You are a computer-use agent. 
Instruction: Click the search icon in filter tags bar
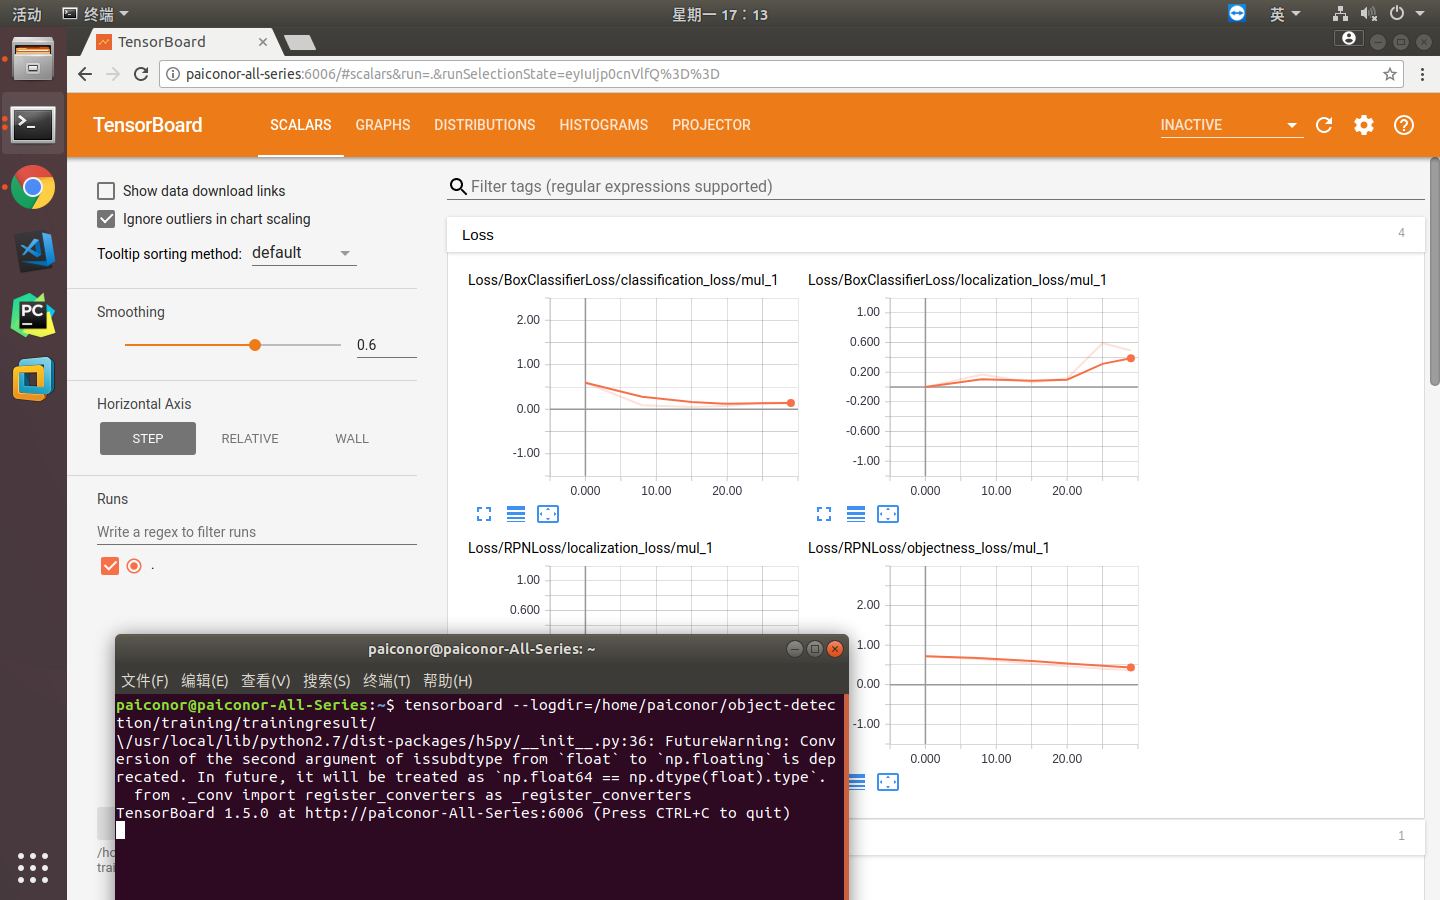coord(458,187)
